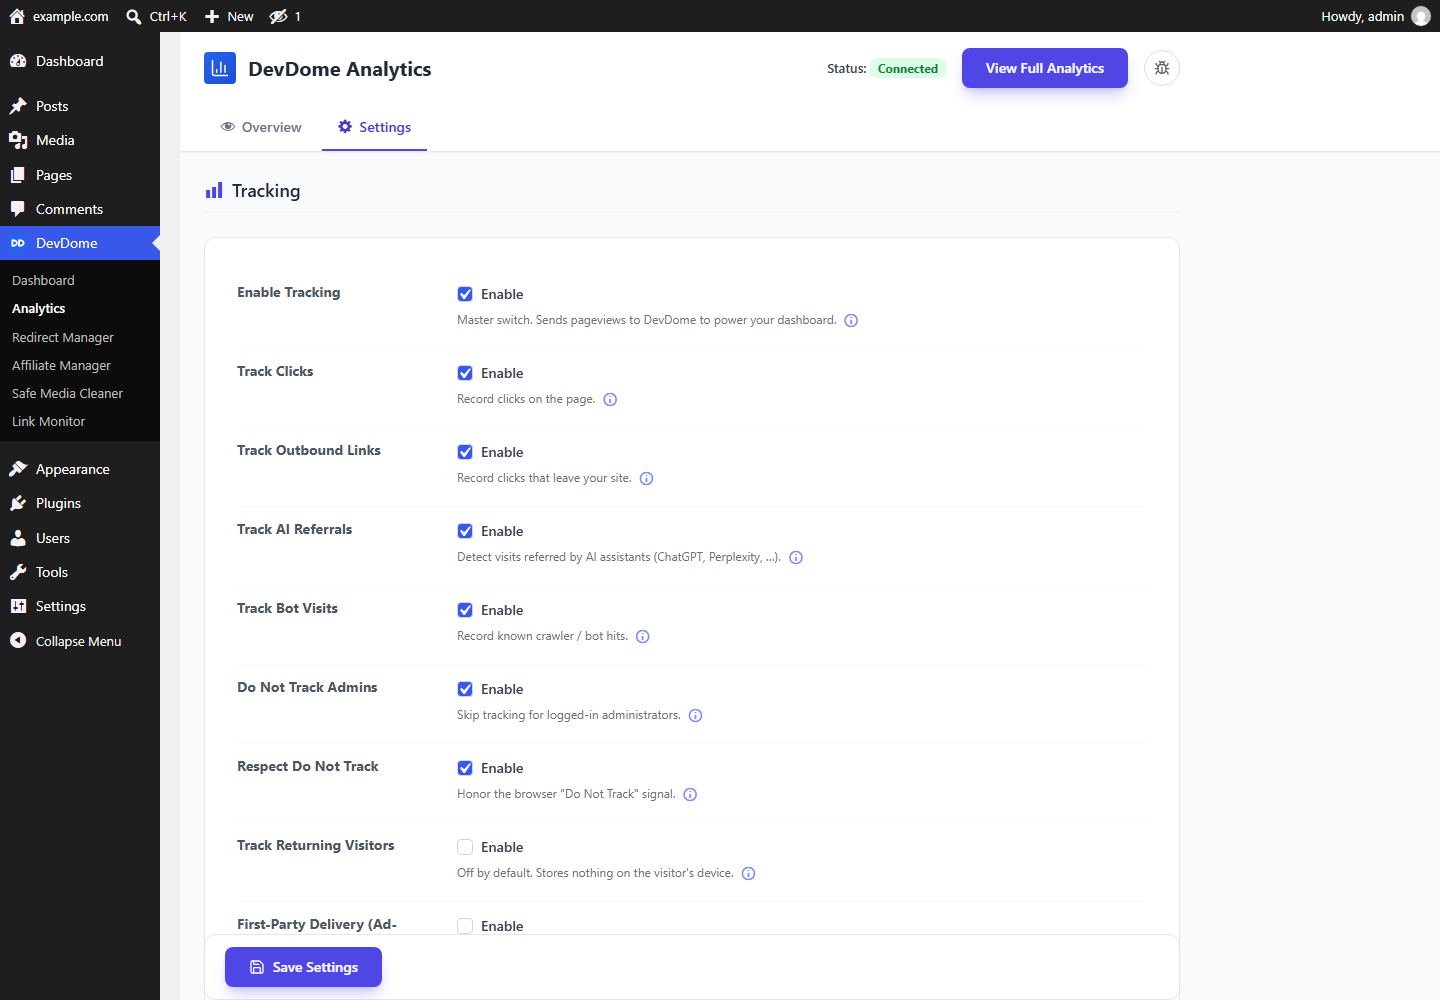Uncheck the Do Not Track Admins checkbox

click(x=465, y=689)
